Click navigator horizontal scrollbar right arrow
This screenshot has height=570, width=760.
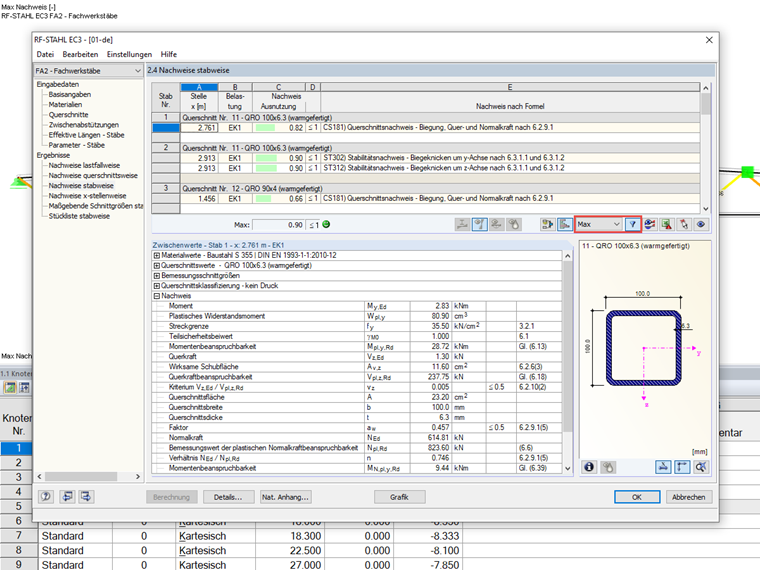(138, 476)
